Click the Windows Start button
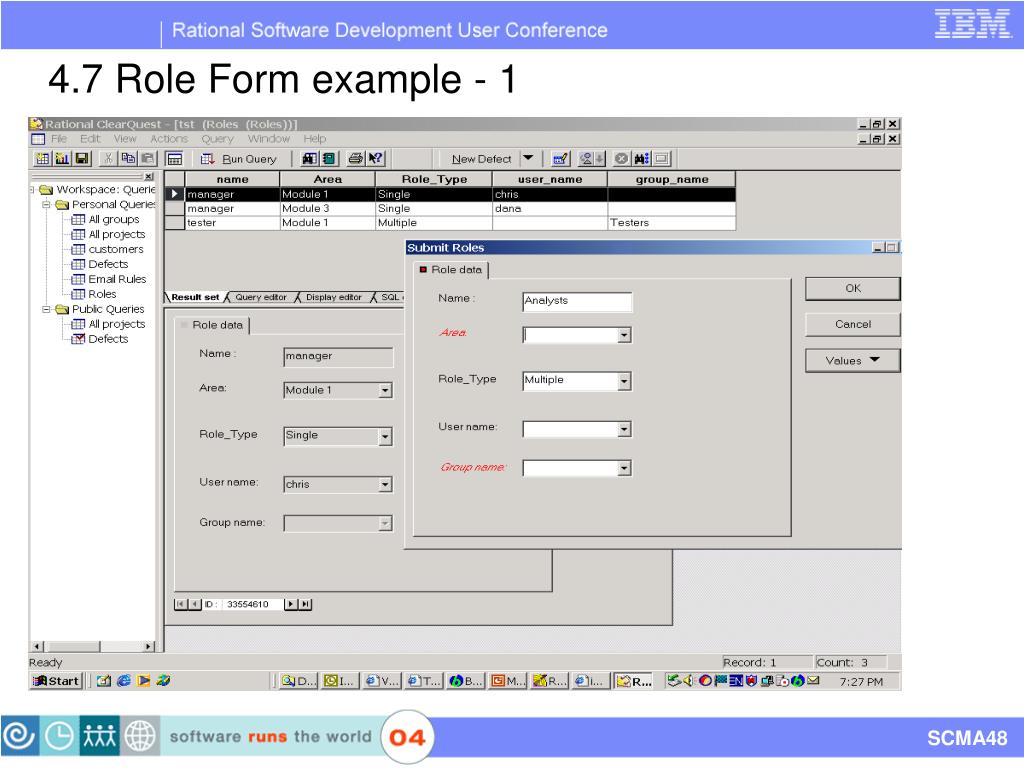This screenshot has height=768, width=1024. point(56,681)
